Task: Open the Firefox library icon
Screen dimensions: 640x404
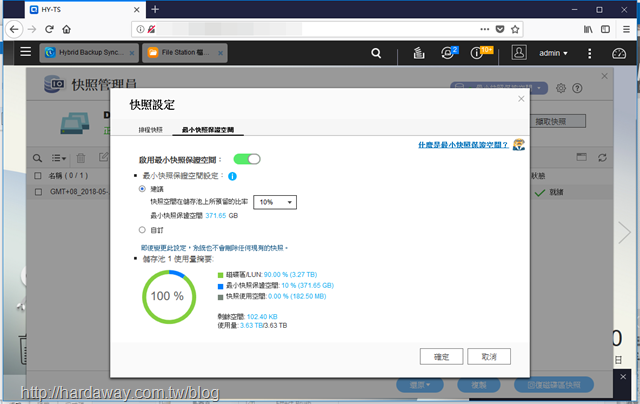Action: (x=588, y=29)
